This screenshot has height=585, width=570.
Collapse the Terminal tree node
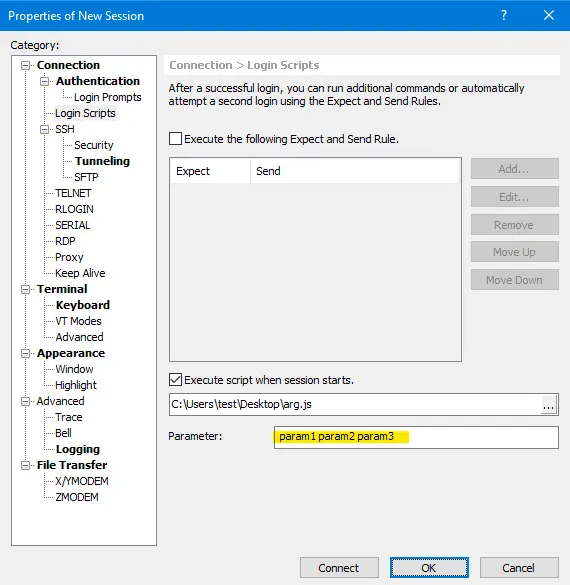point(25,290)
